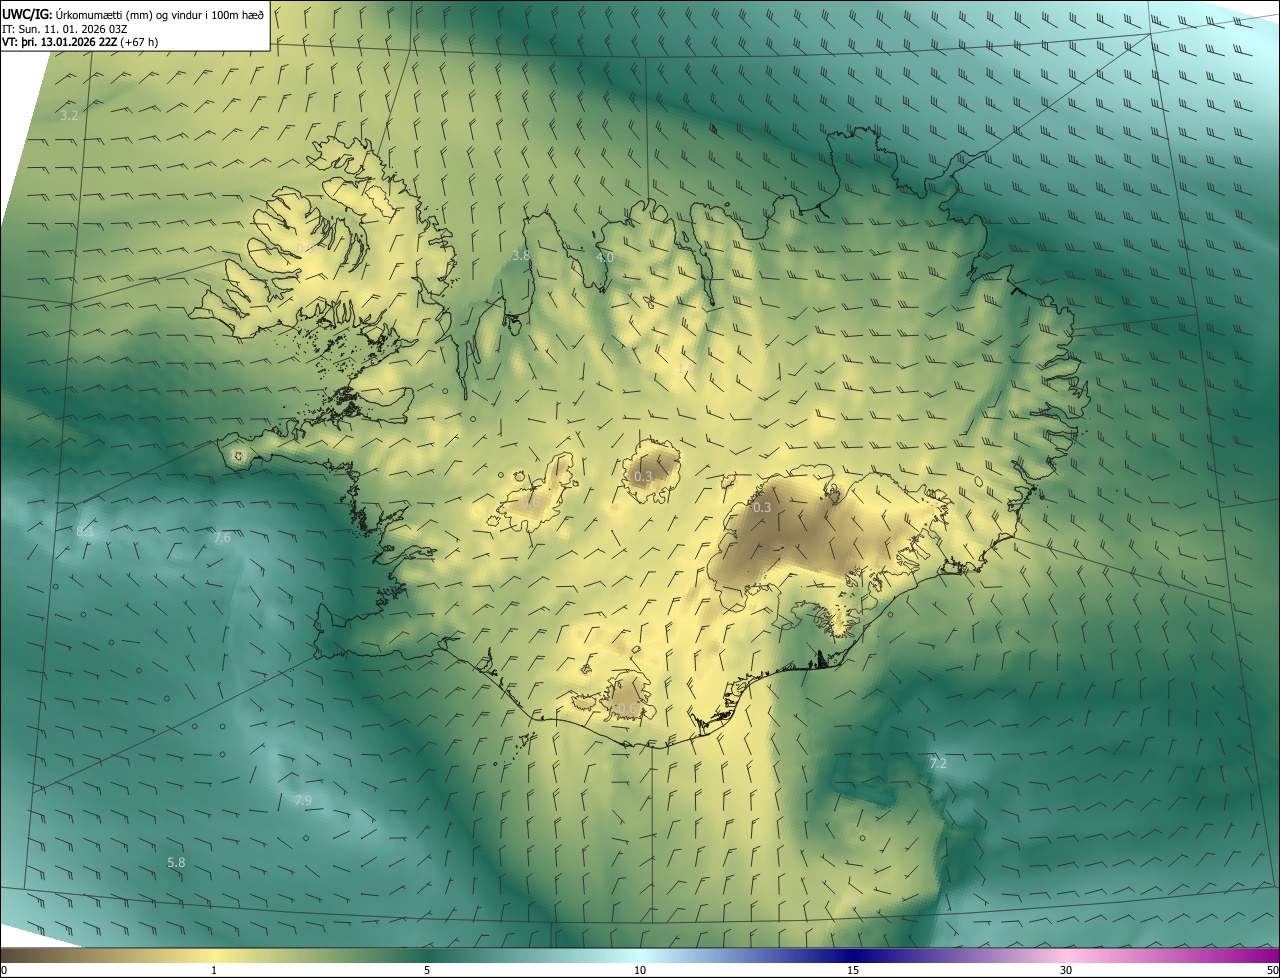1280x978 pixels.
Task: Click the 0.3 label on the largest glacier
Action: 762,507
